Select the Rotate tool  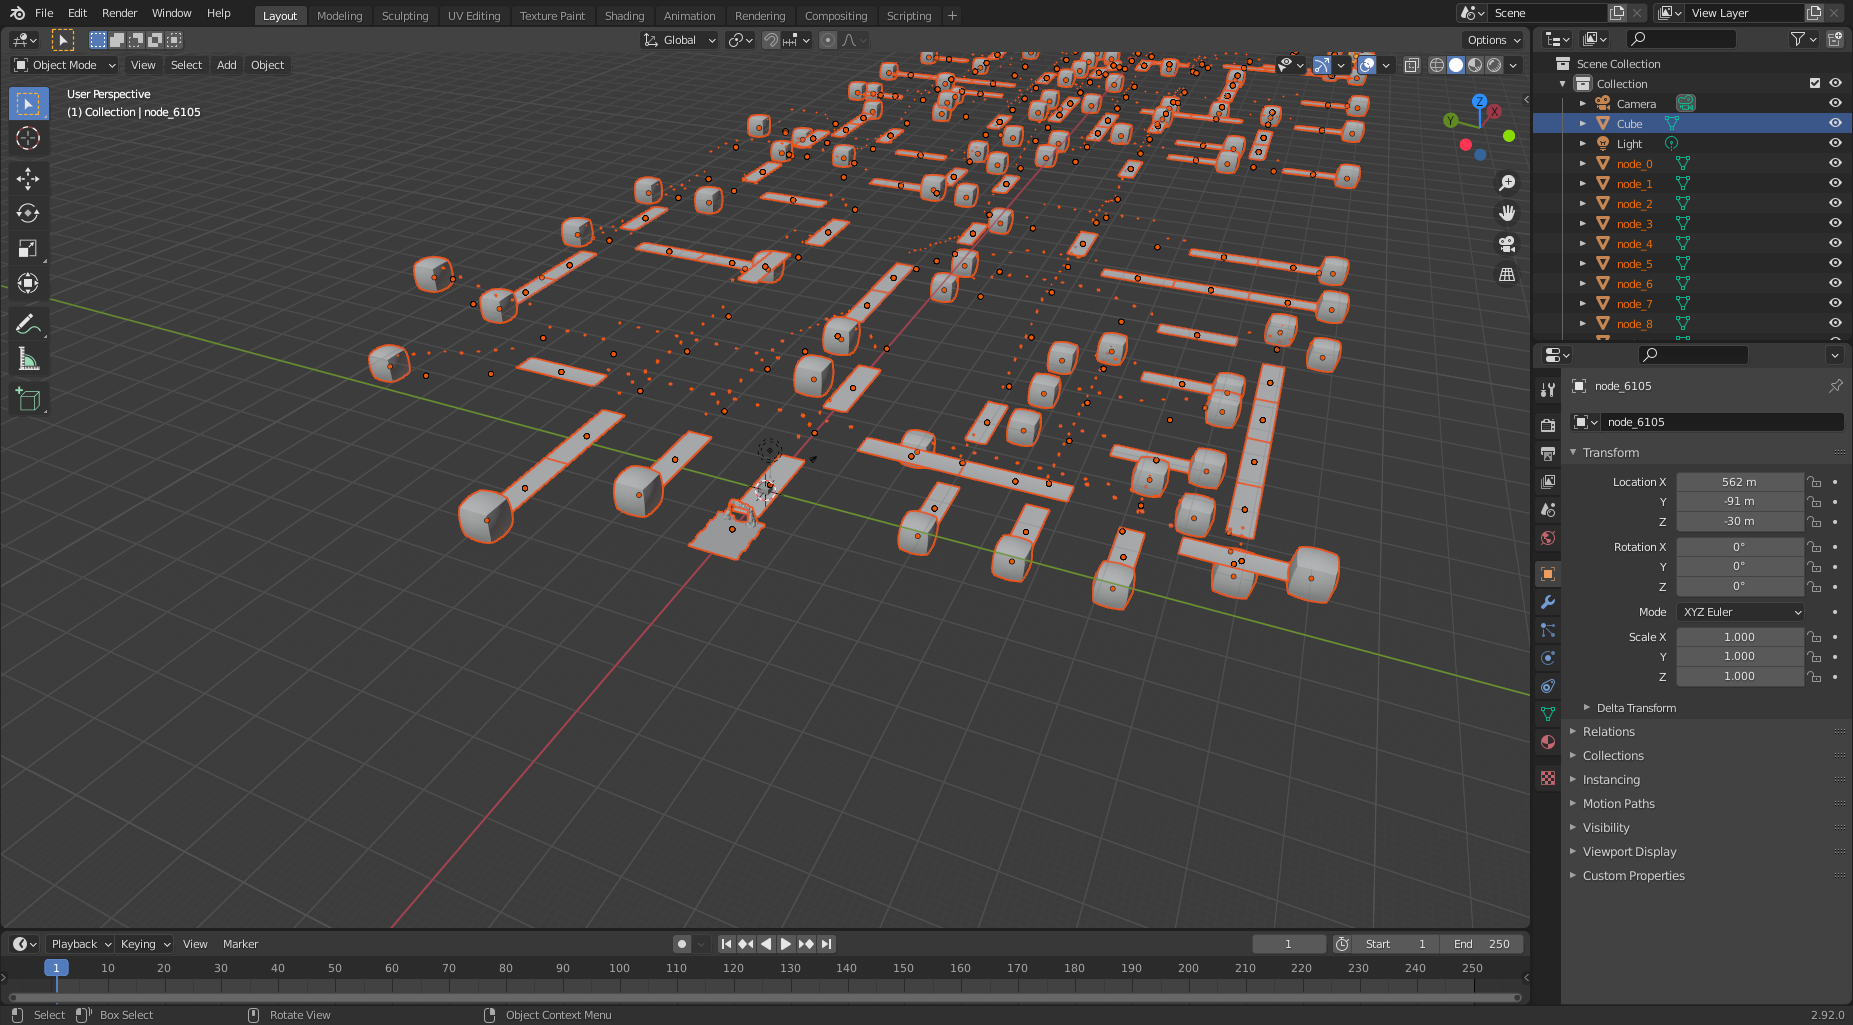tap(28, 213)
